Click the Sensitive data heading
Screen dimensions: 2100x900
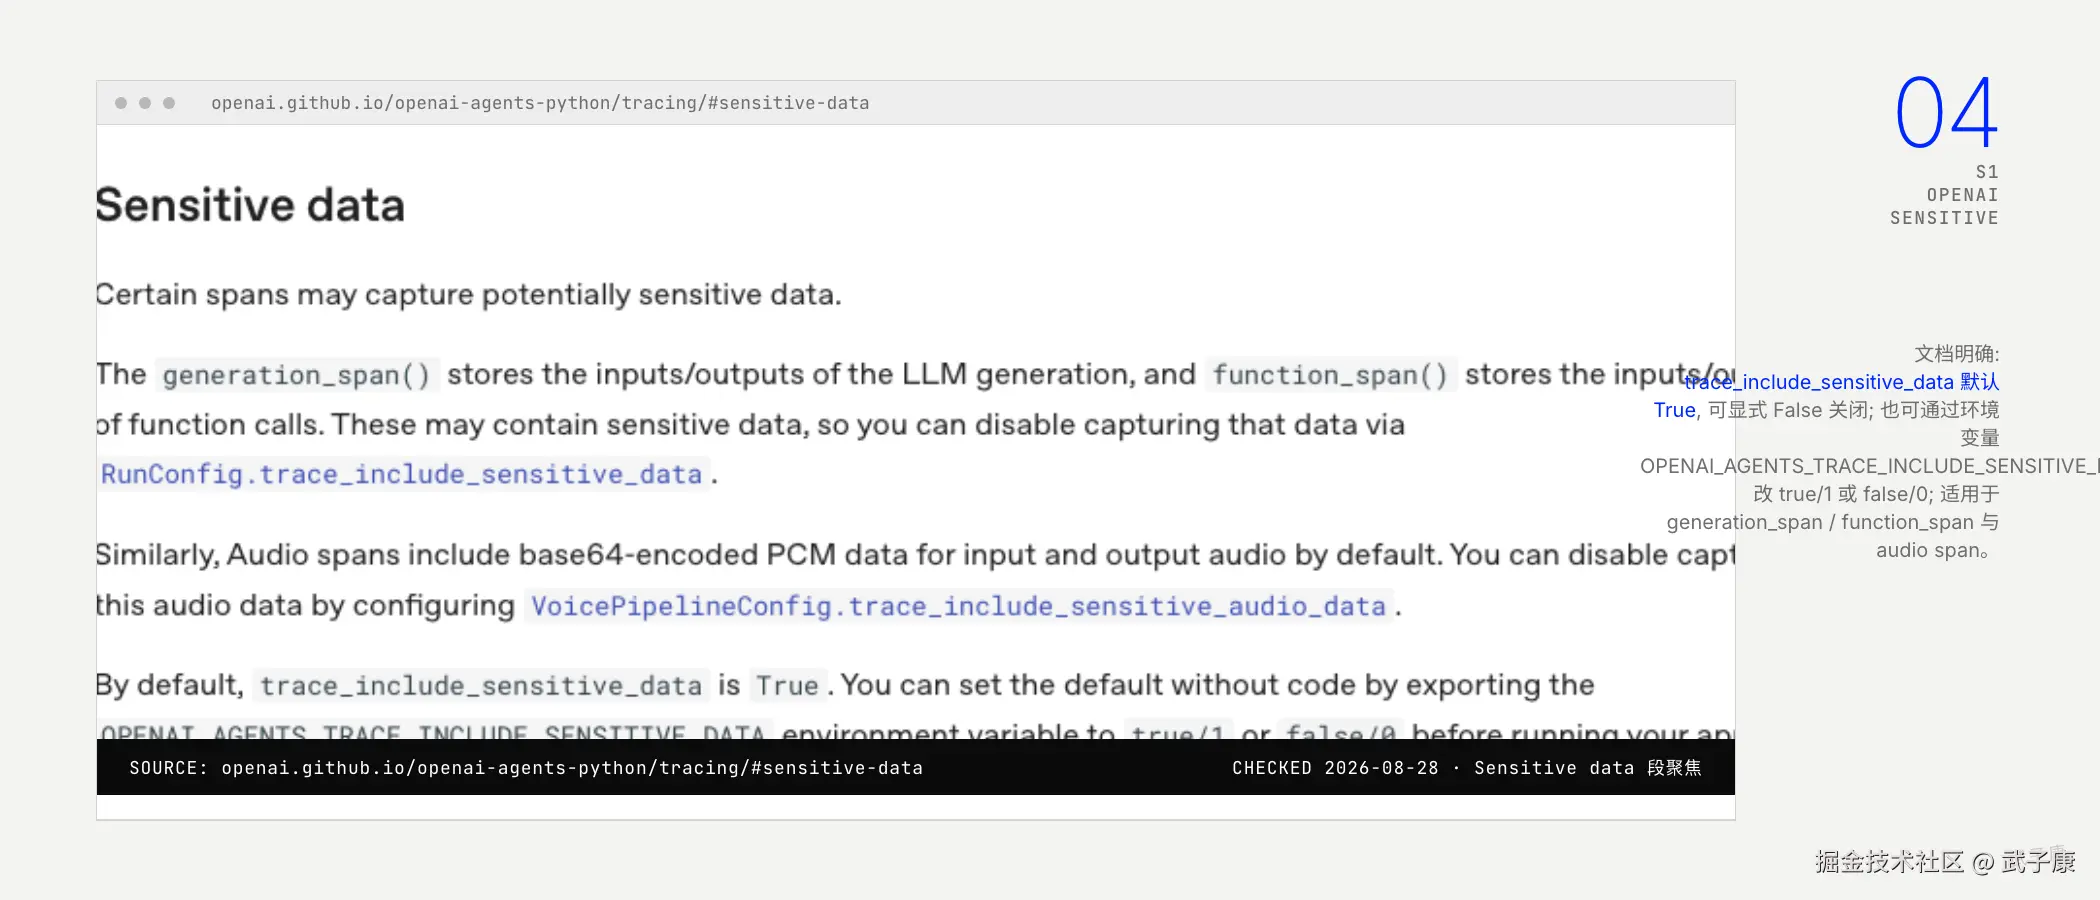(x=250, y=205)
